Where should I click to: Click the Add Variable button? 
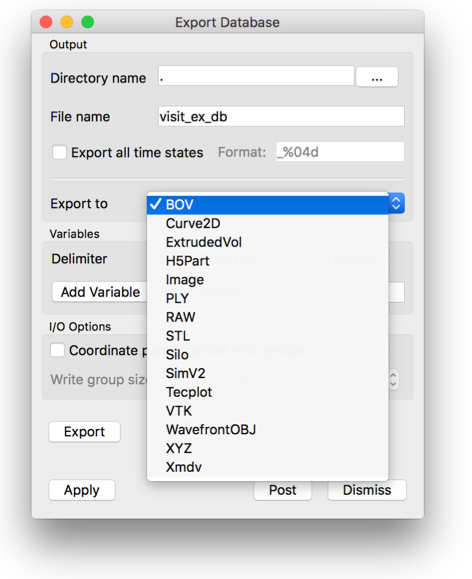click(100, 292)
